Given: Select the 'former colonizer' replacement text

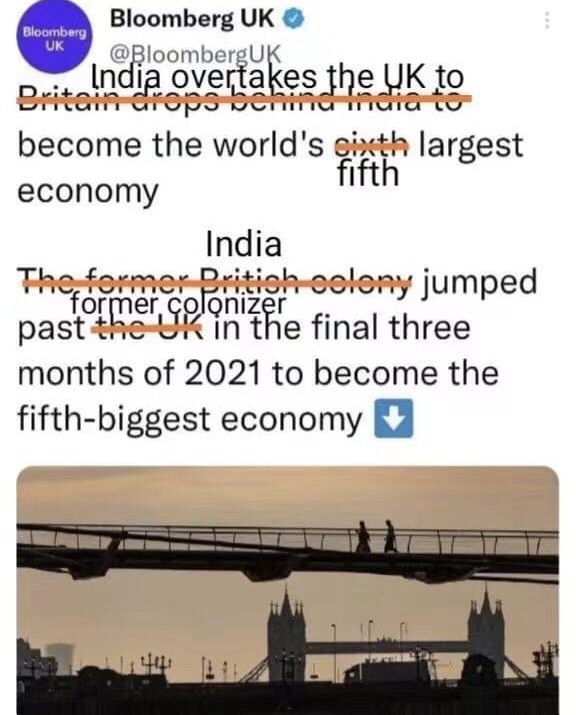Looking at the screenshot, I should pyautogui.click(x=179, y=304).
